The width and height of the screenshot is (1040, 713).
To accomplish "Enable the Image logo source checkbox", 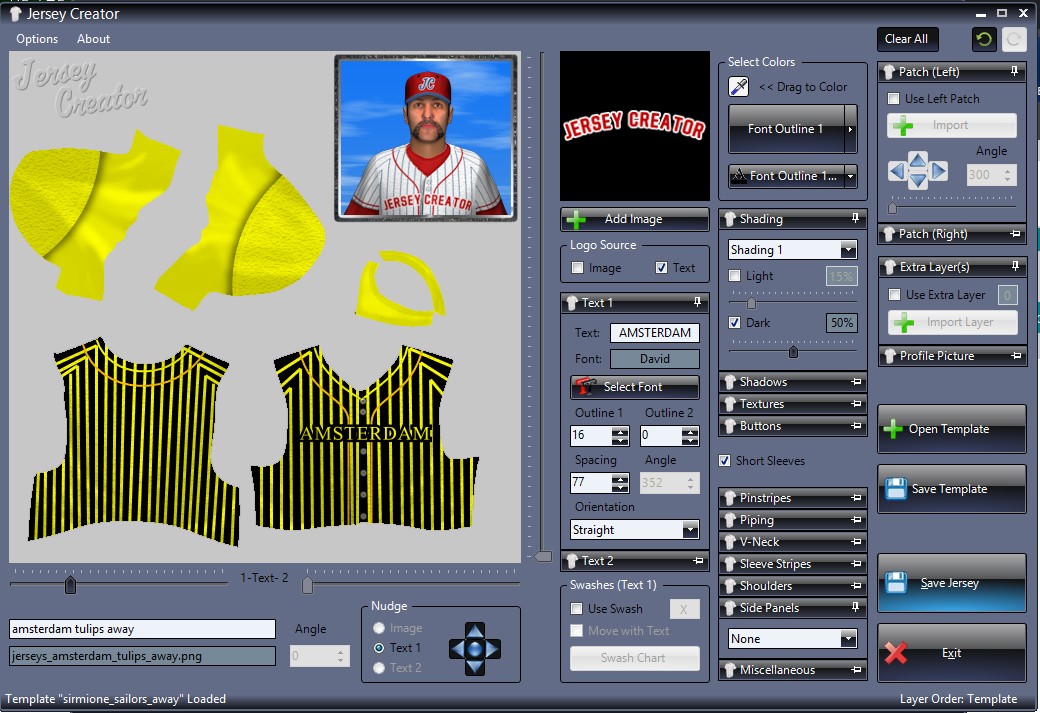I will [x=577, y=268].
